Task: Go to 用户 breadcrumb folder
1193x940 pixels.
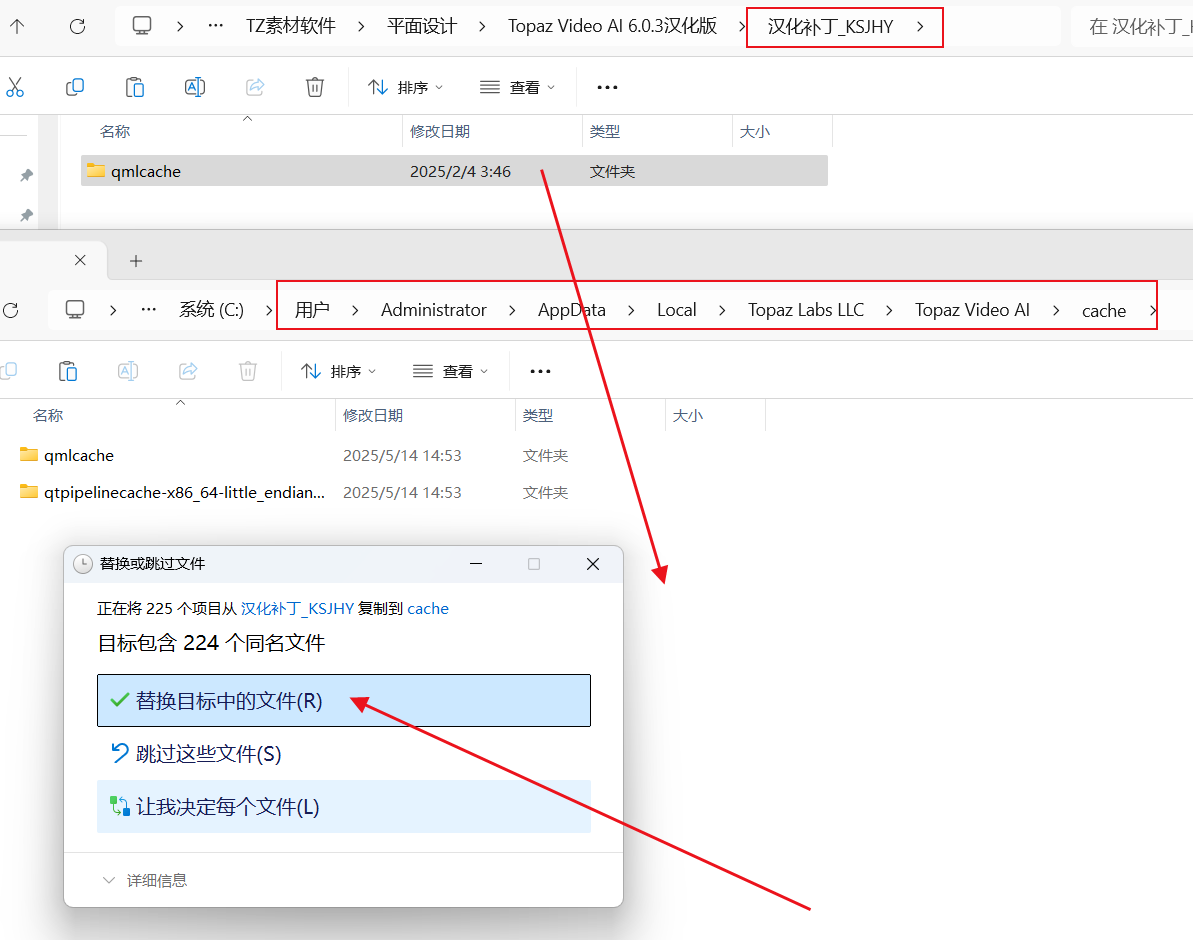Action: click(312, 310)
